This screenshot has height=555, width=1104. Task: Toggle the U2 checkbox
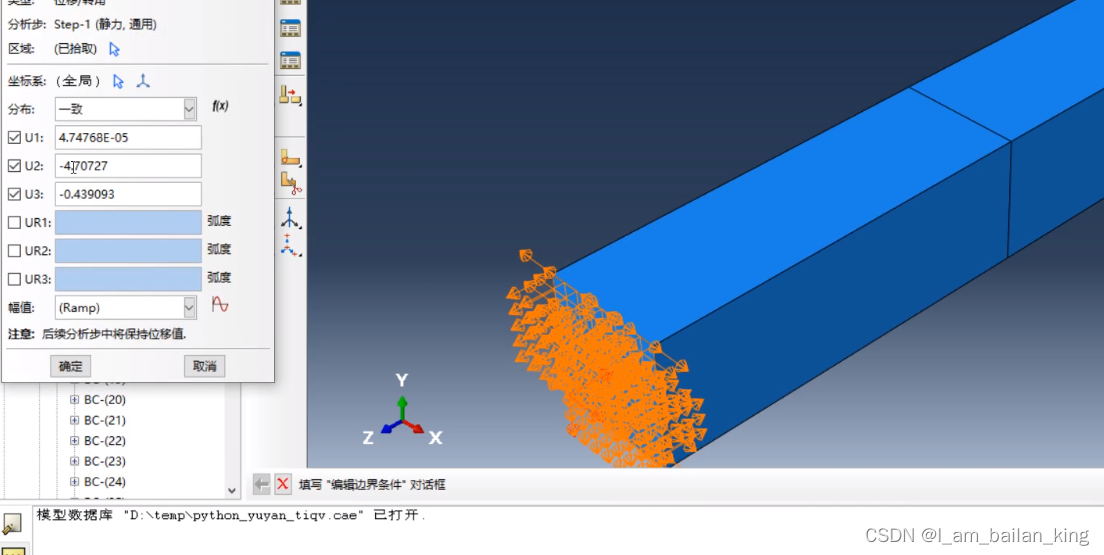[x=14, y=166]
